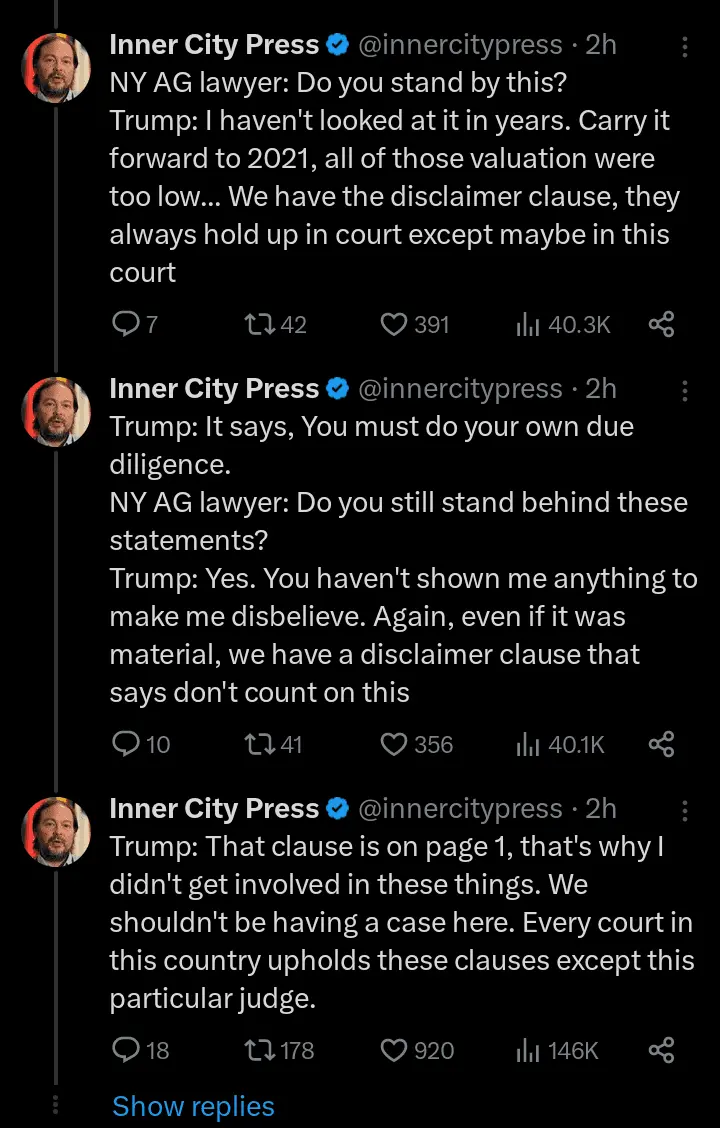Click Show replies link
Screen dimensions: 720x1128
coord(193,1106)
